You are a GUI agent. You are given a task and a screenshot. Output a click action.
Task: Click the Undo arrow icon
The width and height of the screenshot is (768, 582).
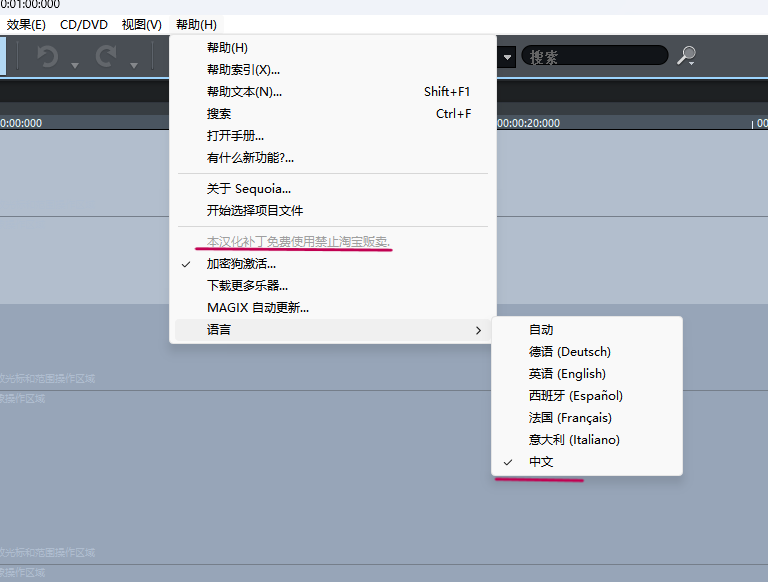click(48, 56)
